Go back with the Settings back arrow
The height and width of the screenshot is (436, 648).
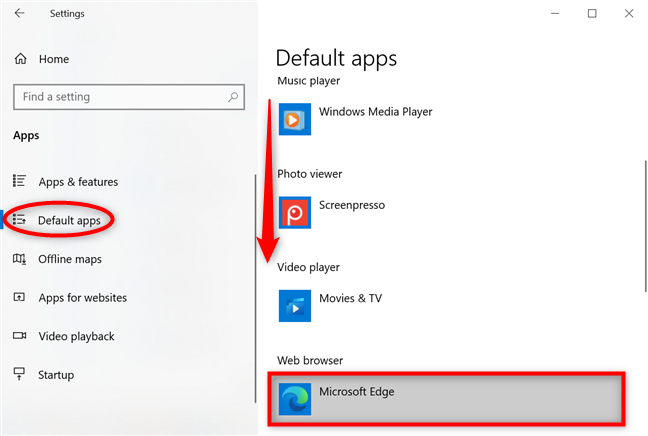[19, 13]
